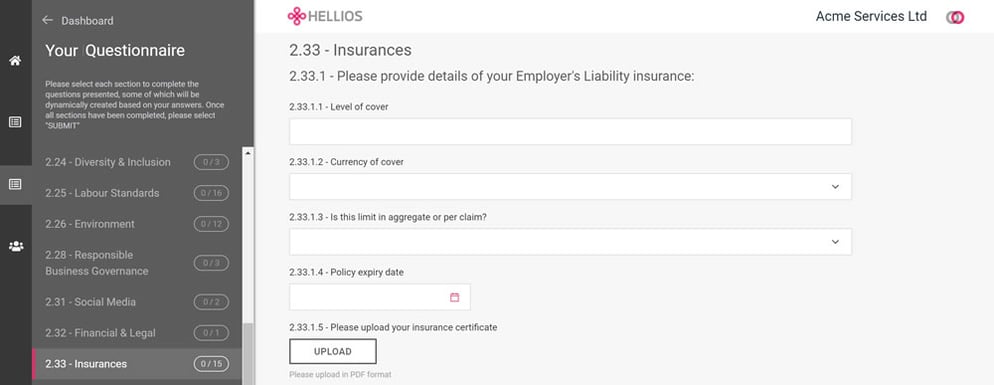Expand the Currency of cover dropdown
The height and width of the screenshot is (385, 994).
(x=571, y=186)
